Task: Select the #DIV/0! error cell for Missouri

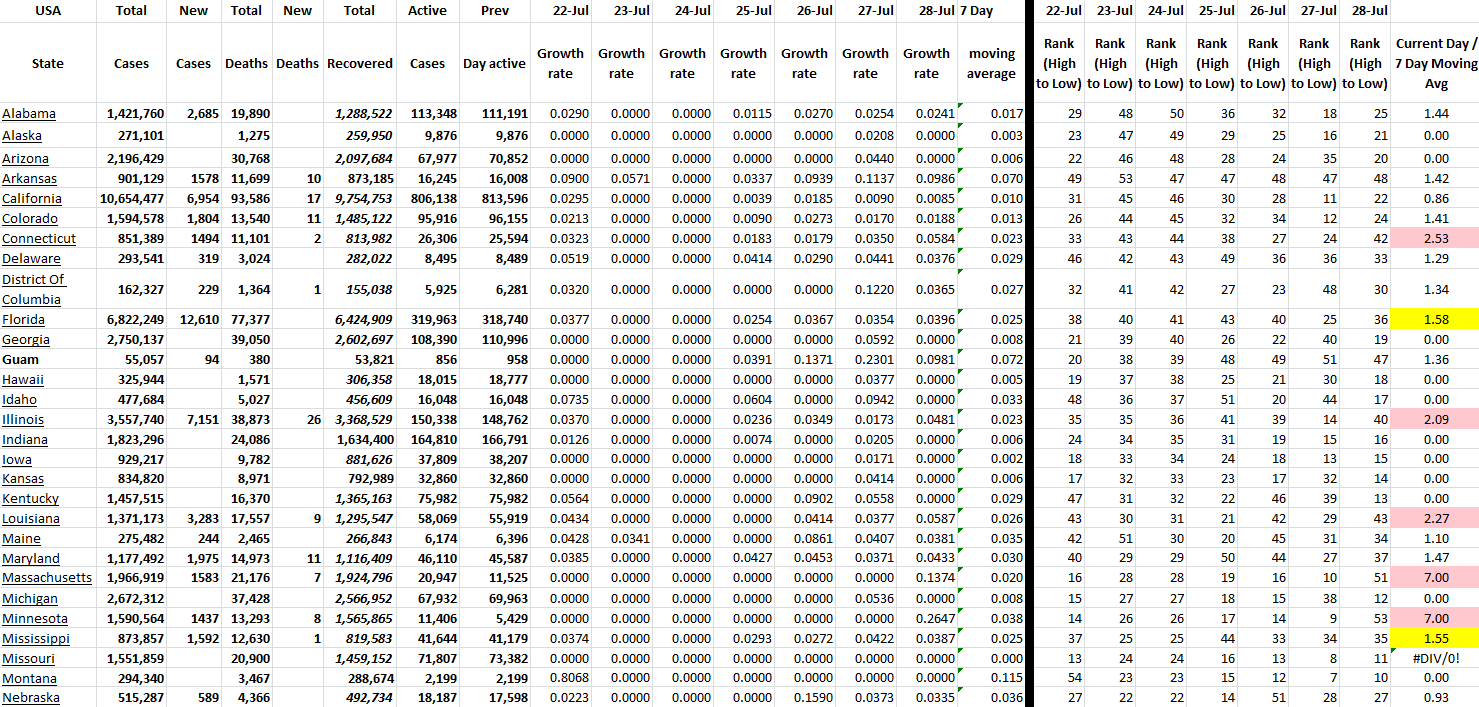Action: 1435,658
